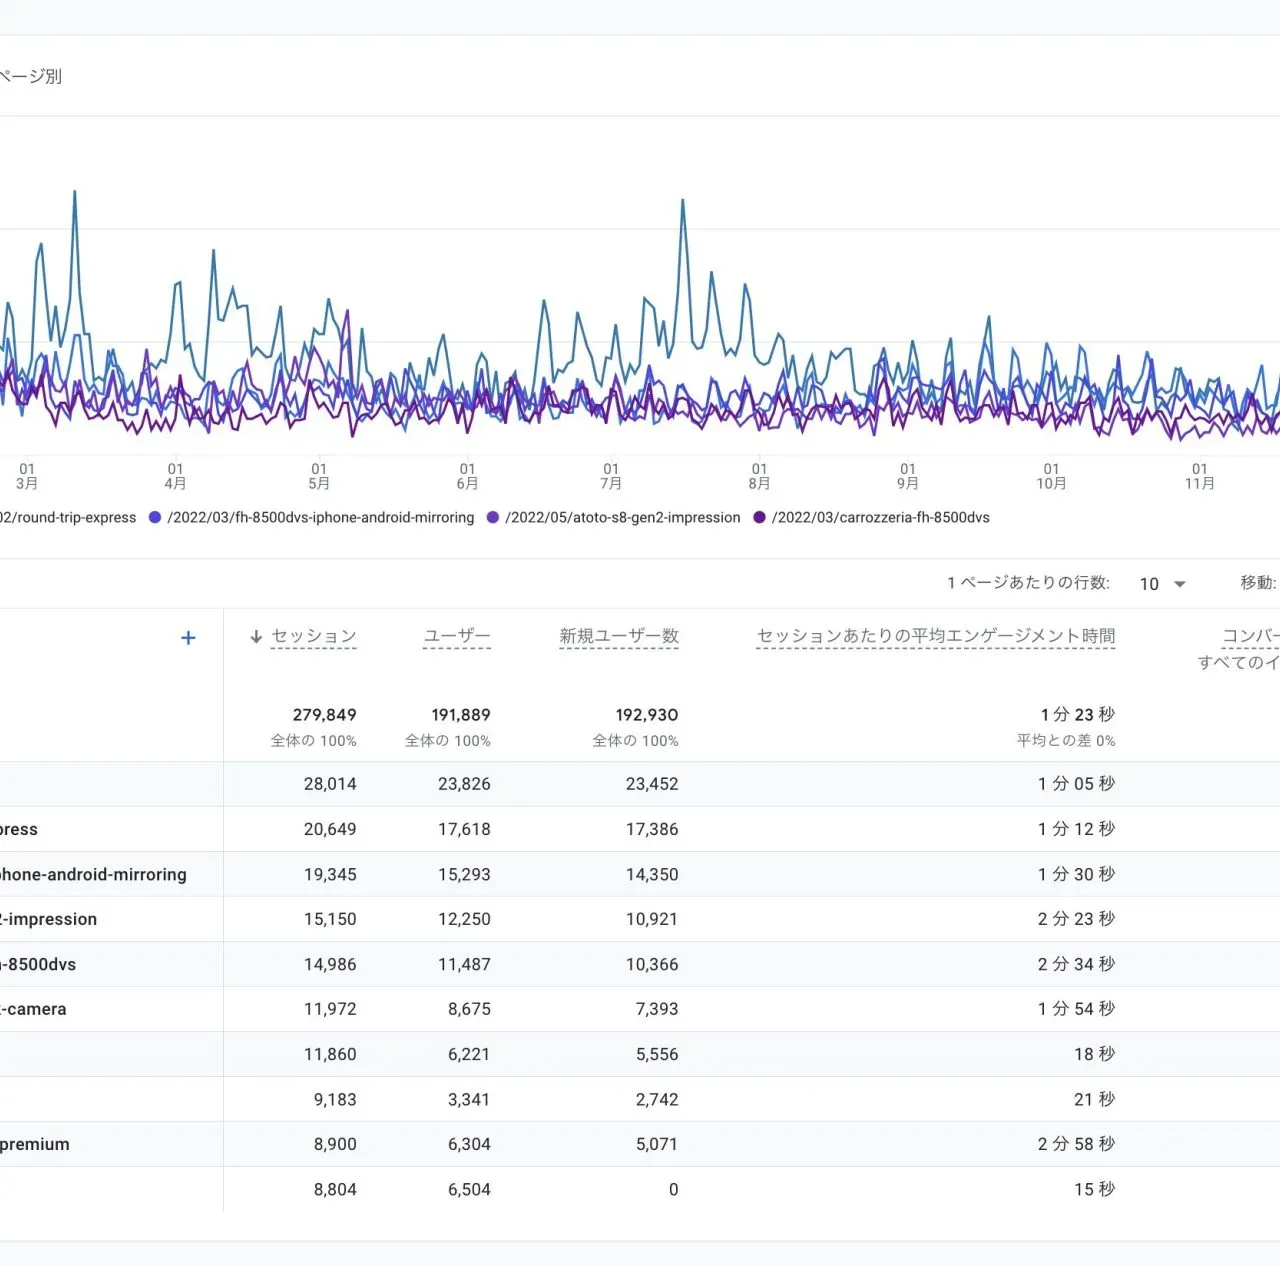Click the users cell 12,250
1280x1266 pixels.
coord(464,919)
